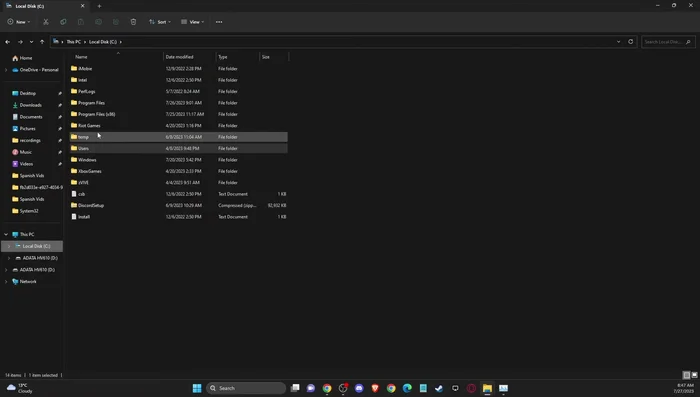Screen dimensions: 700x397
Task: Select the DiscordSetup compressed file
Action: 179,205
